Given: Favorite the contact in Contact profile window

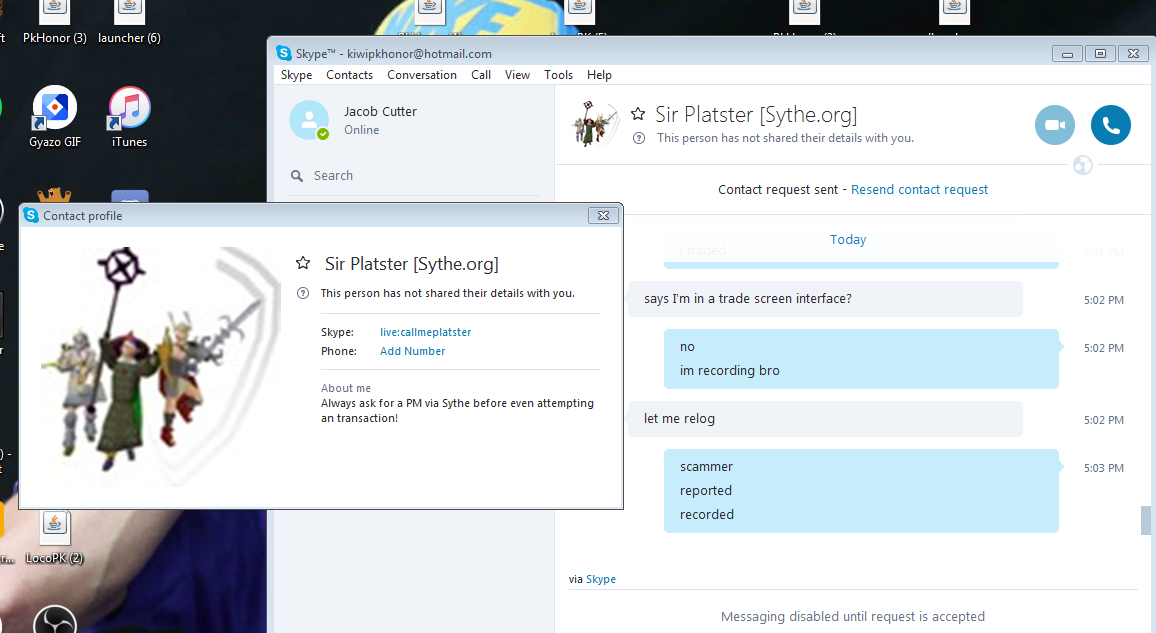Looking at the screenshot, I should [x=302, y=263].
